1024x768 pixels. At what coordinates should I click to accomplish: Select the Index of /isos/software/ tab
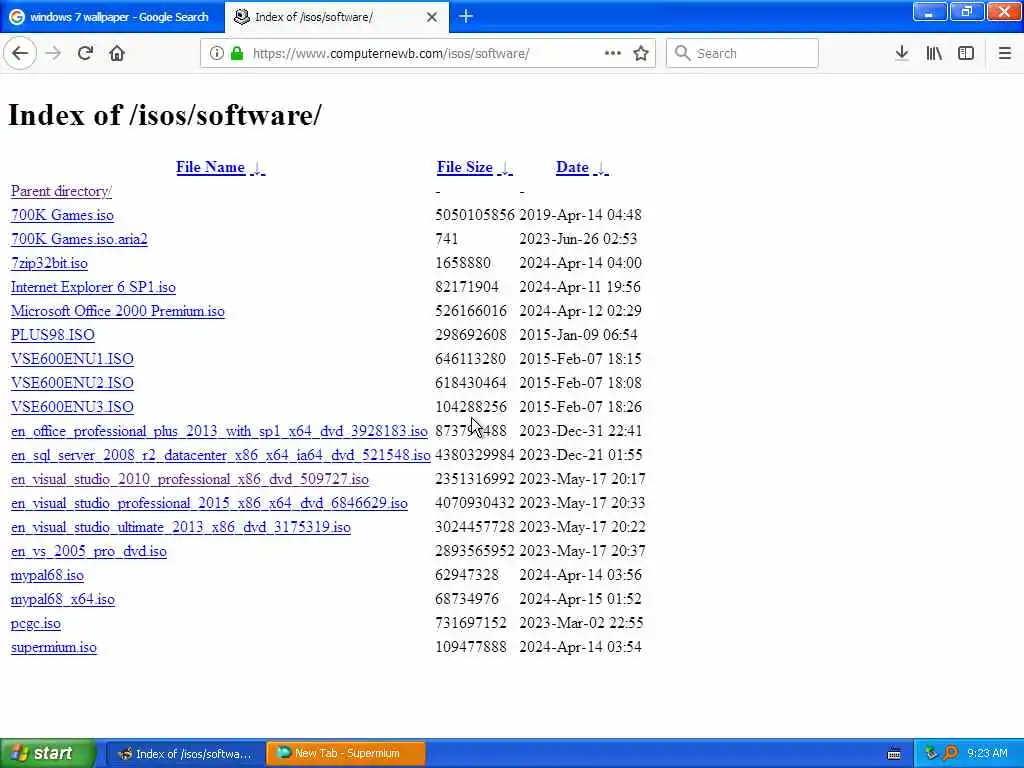[336, 17]
